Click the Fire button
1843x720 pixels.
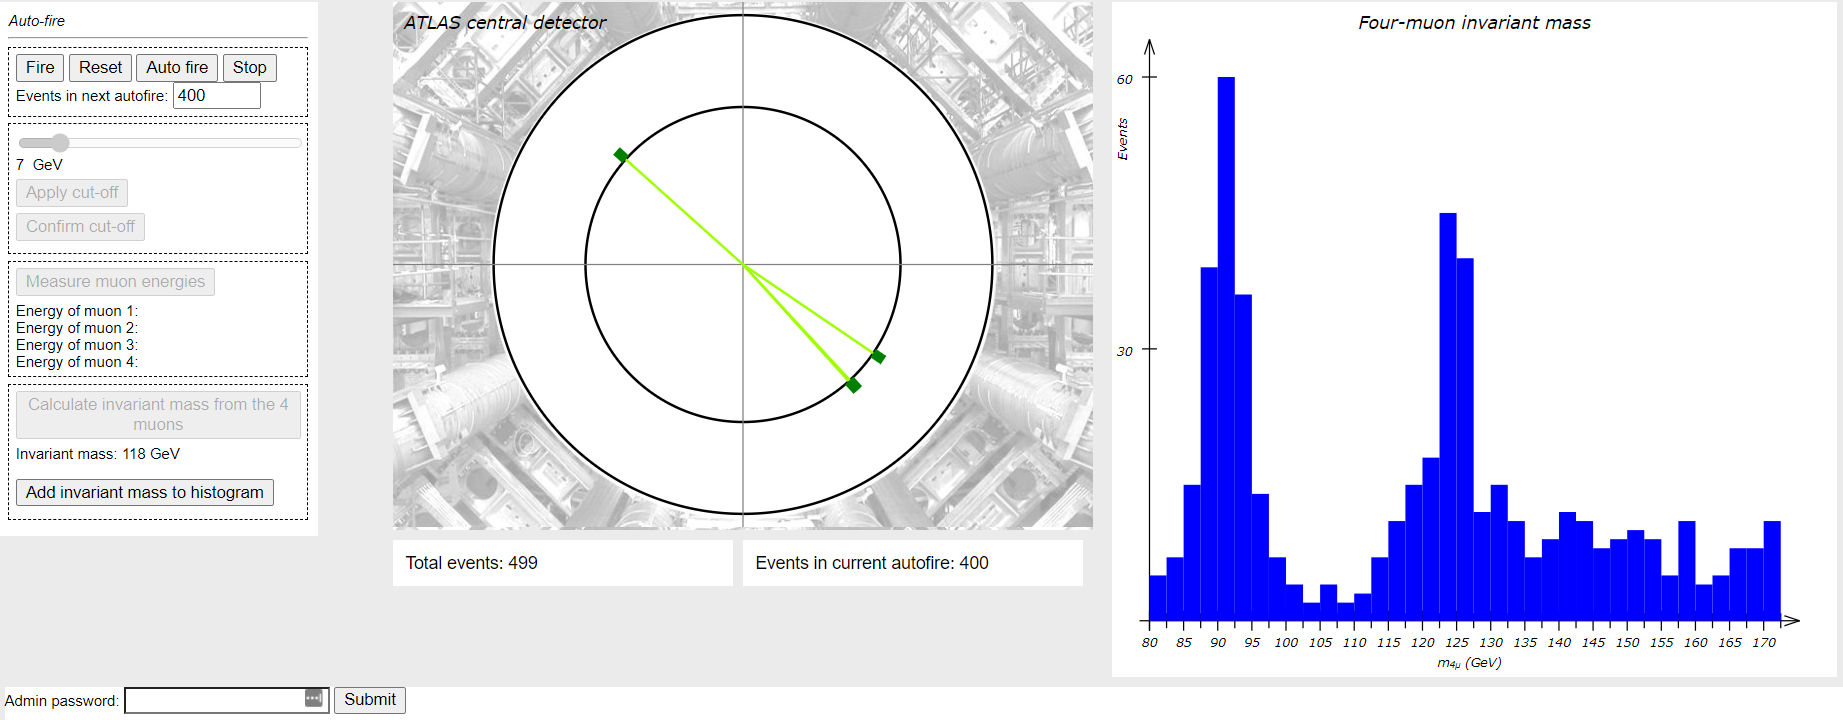[x=40, y=68]
